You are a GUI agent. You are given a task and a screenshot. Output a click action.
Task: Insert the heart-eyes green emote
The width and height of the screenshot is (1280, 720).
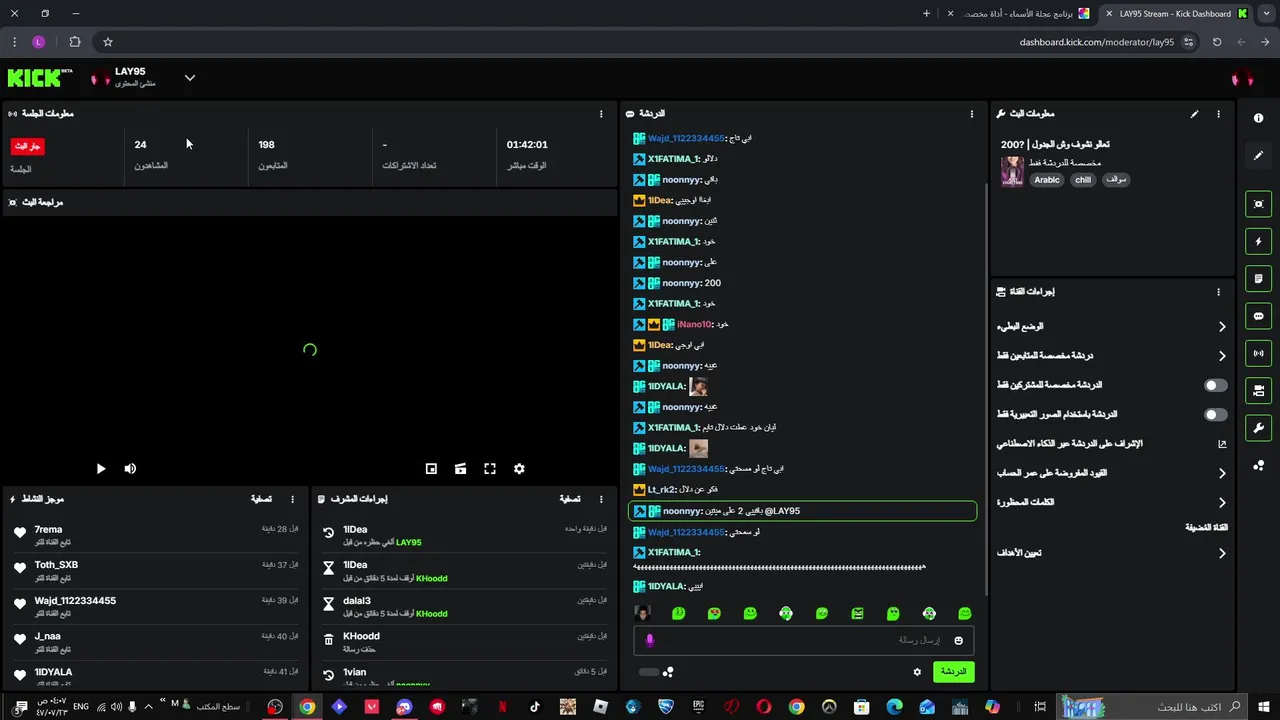pyautogui.click(x=714, y=614)
